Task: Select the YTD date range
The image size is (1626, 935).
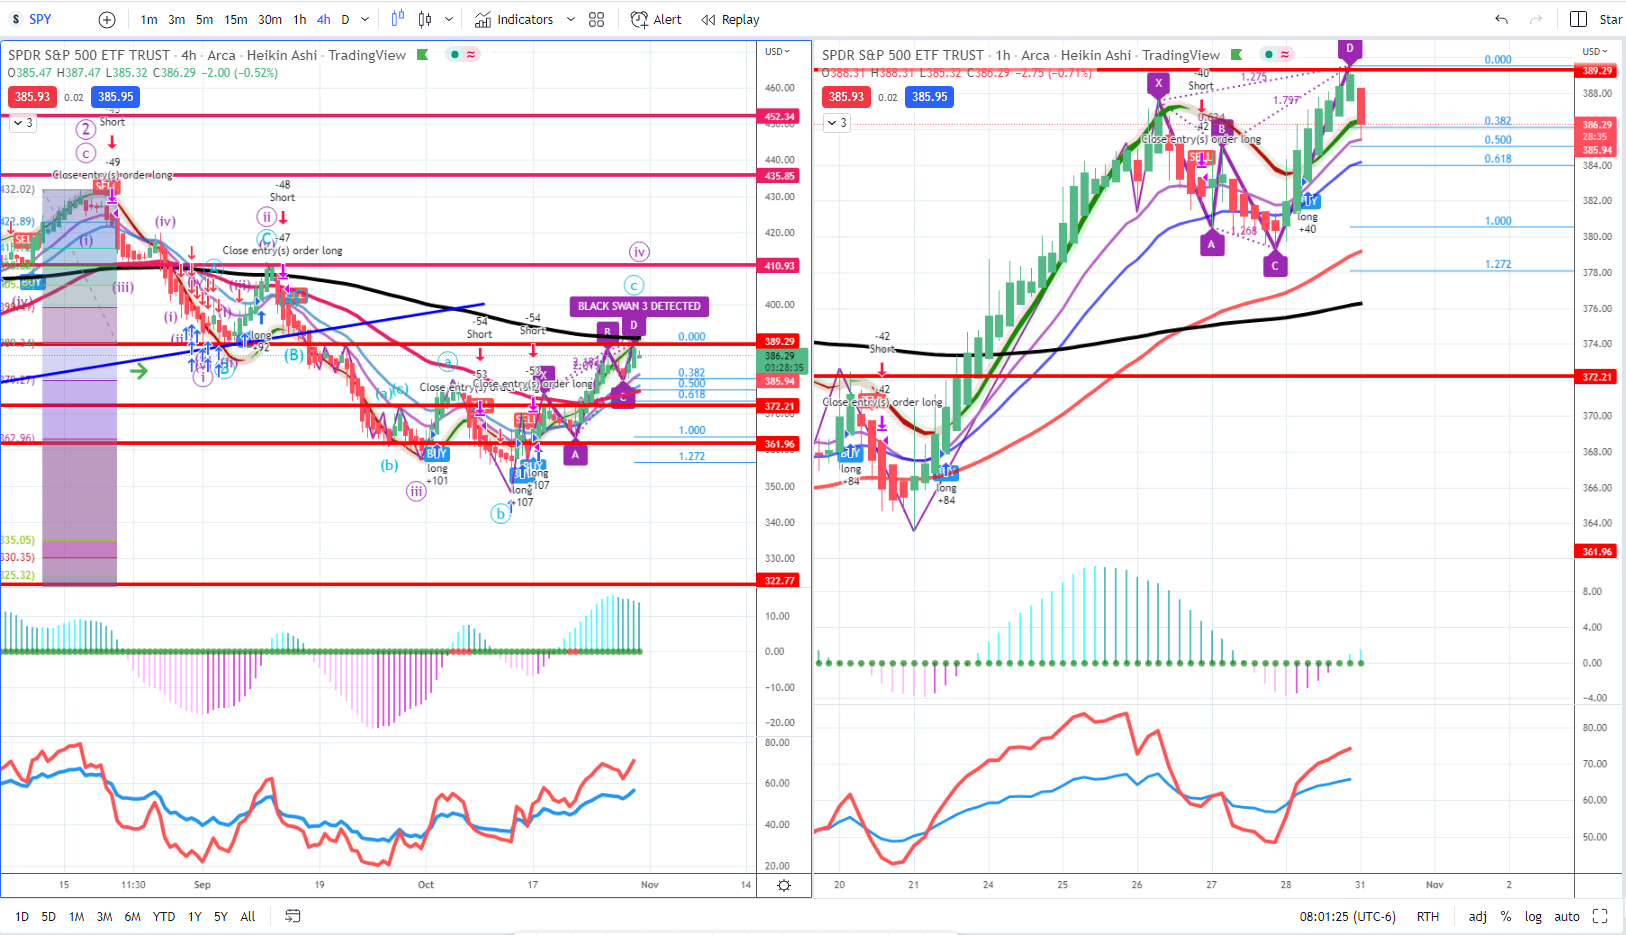Action: tap(164, 916)
